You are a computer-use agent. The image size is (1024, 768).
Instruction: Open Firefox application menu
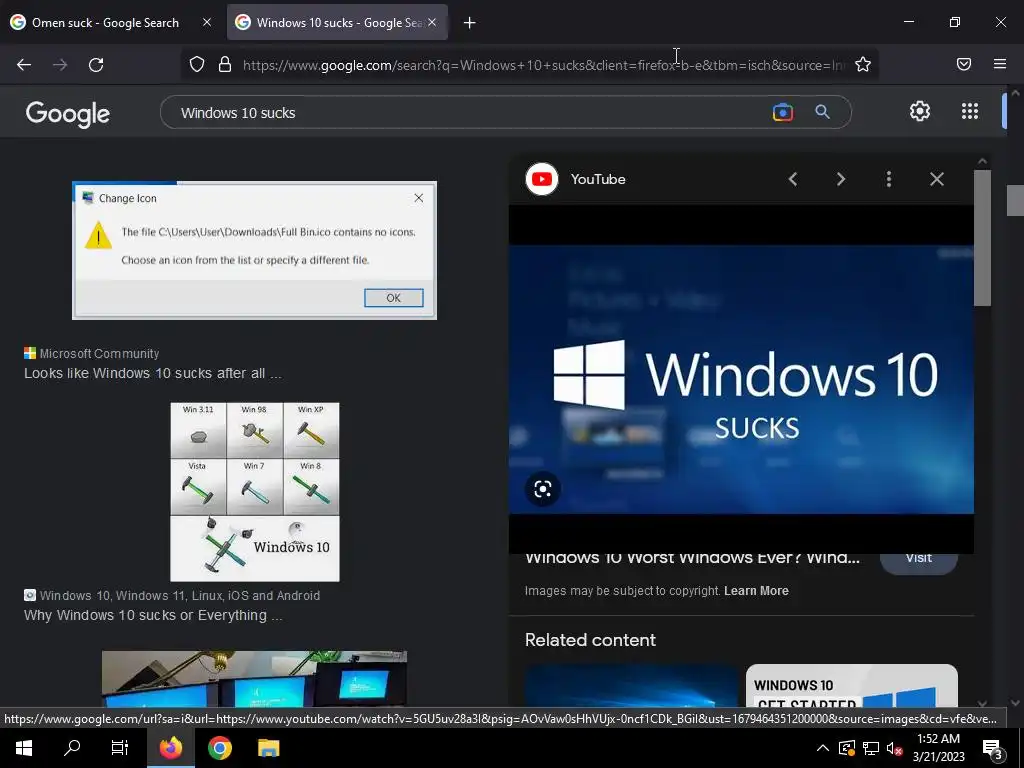pyautogui.click(x=1000, y=64)
